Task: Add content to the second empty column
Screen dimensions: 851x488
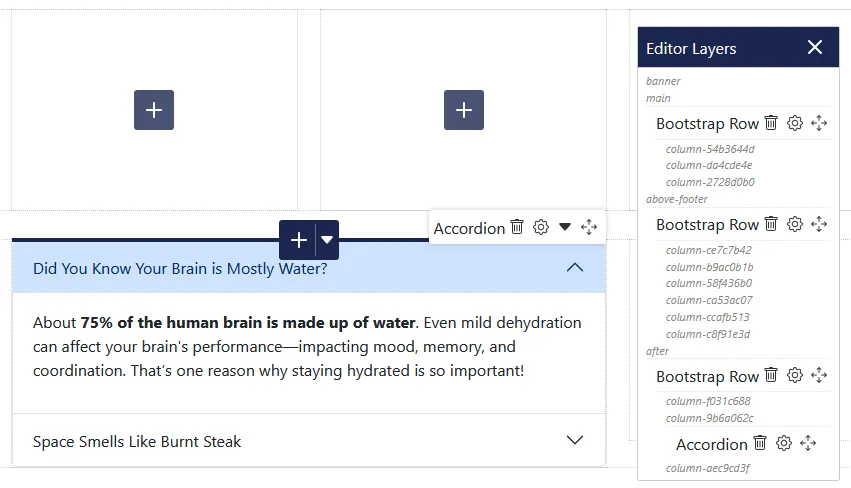Action: 464,110
